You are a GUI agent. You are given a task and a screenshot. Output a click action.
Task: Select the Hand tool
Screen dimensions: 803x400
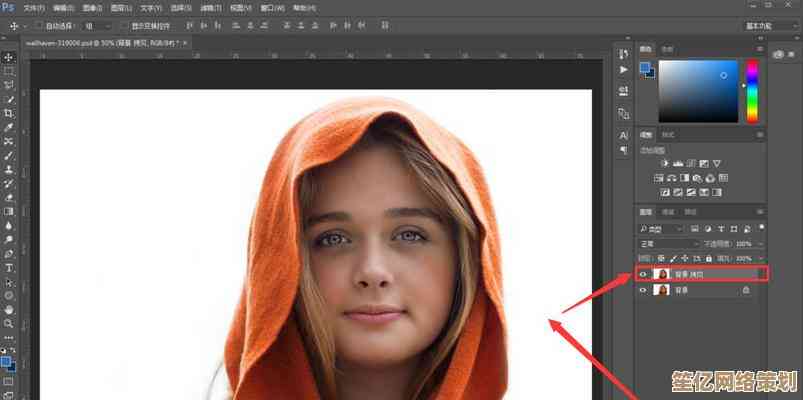(9, 309)
